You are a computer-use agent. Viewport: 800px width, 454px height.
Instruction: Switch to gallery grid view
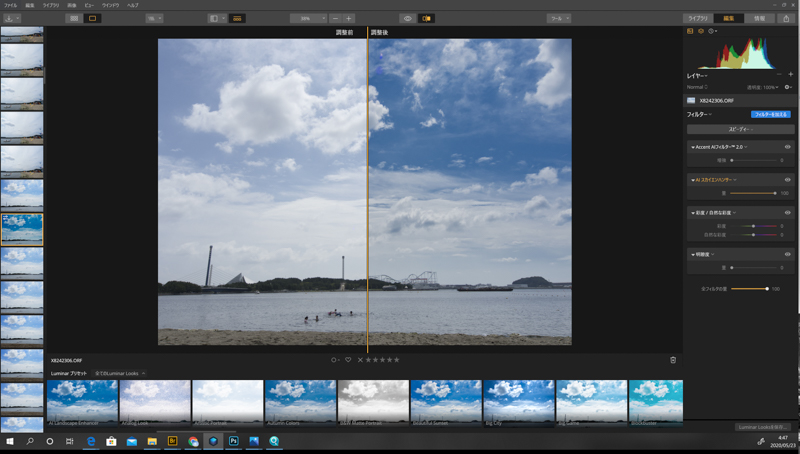coord(74,18)
